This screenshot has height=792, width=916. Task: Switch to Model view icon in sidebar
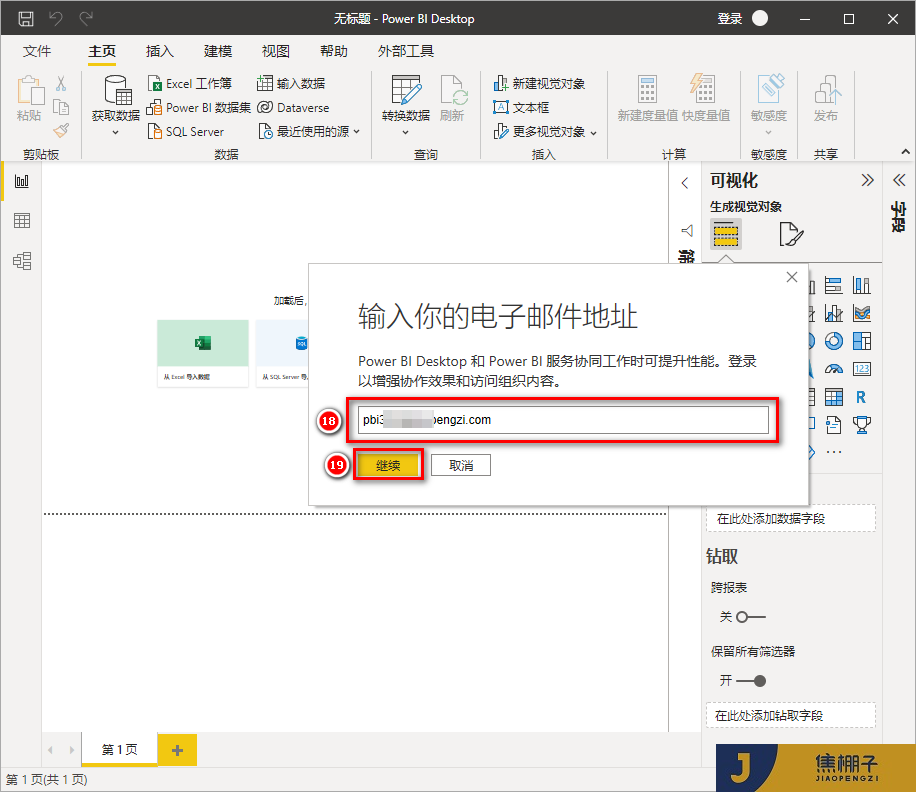22,260
